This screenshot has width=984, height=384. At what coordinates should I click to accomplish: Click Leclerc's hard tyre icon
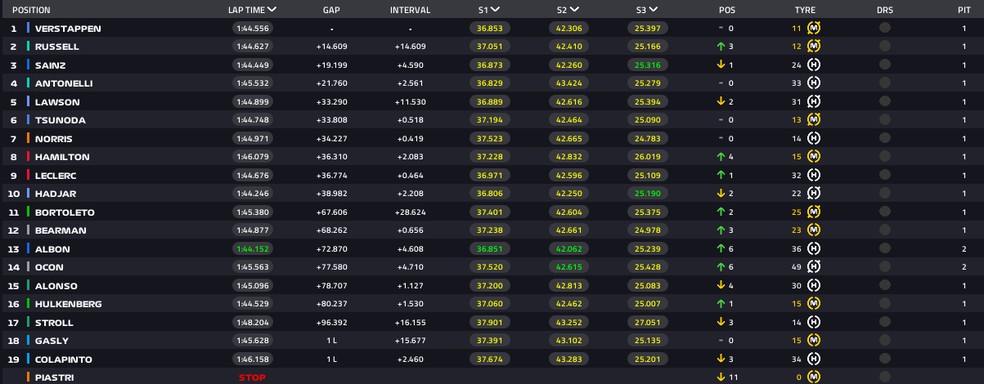(x=814, y=175)
